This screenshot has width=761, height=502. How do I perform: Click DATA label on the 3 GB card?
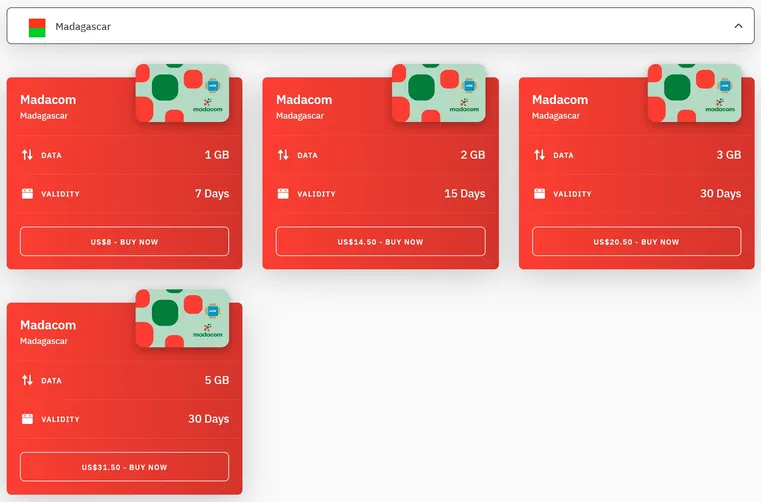pyautogui.click(x=563, y=155)
